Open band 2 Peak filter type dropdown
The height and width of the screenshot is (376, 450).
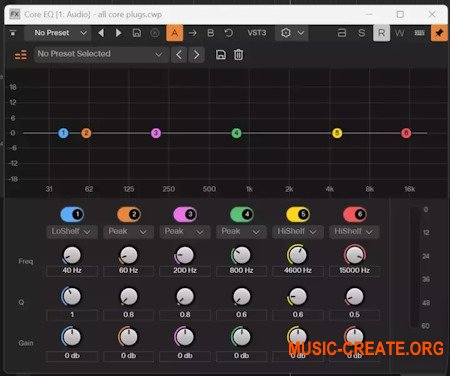pos(129,231)
